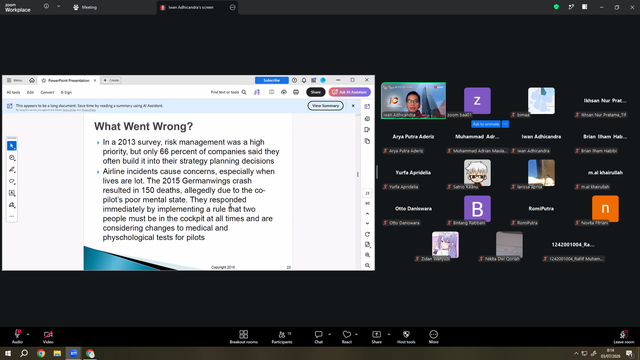This screenshot has width=640, height=360.
Task: Select Iwan Adhicandra's active video thumbnail
Action: click(x=413, y=100)
